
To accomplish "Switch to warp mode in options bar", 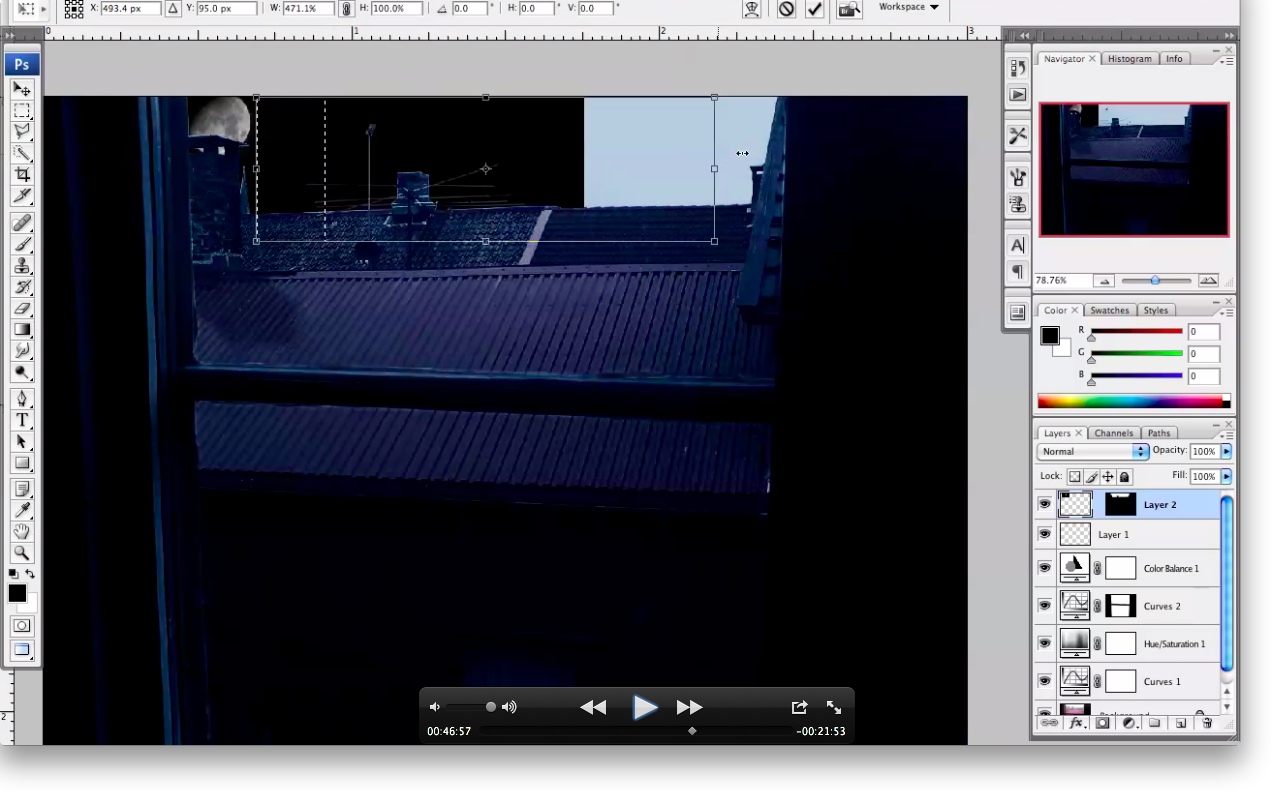I will [752, 9].
